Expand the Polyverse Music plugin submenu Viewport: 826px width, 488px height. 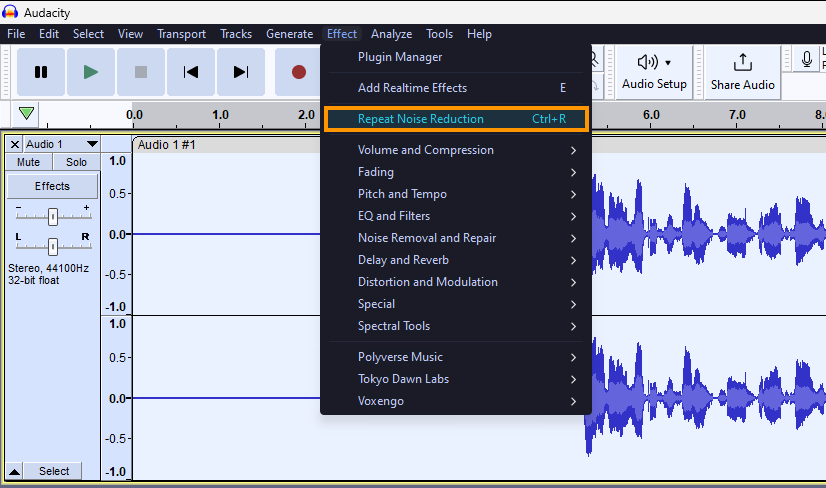click(x=456, y=357)
